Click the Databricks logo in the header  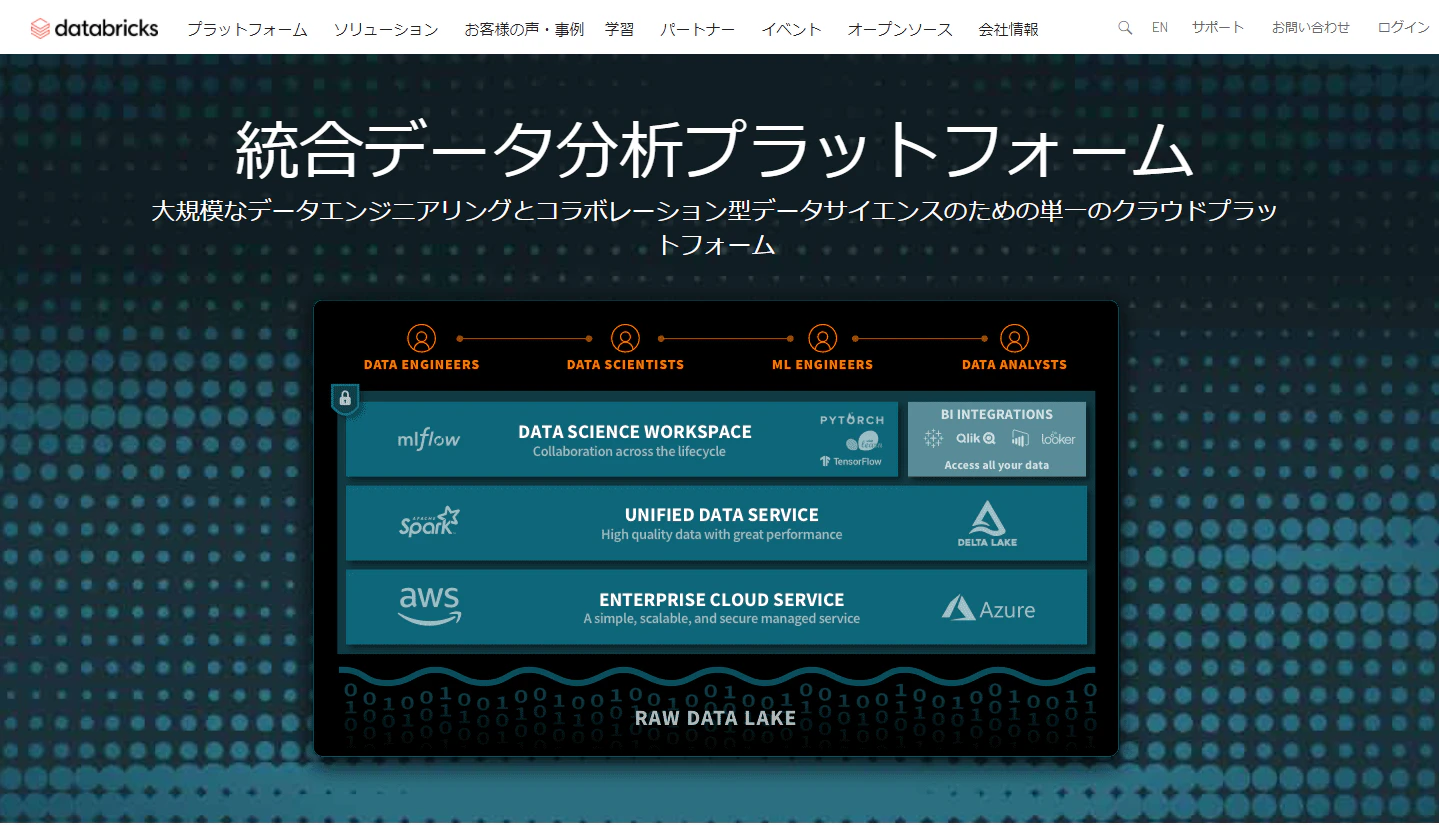click(x=94, y=28)
